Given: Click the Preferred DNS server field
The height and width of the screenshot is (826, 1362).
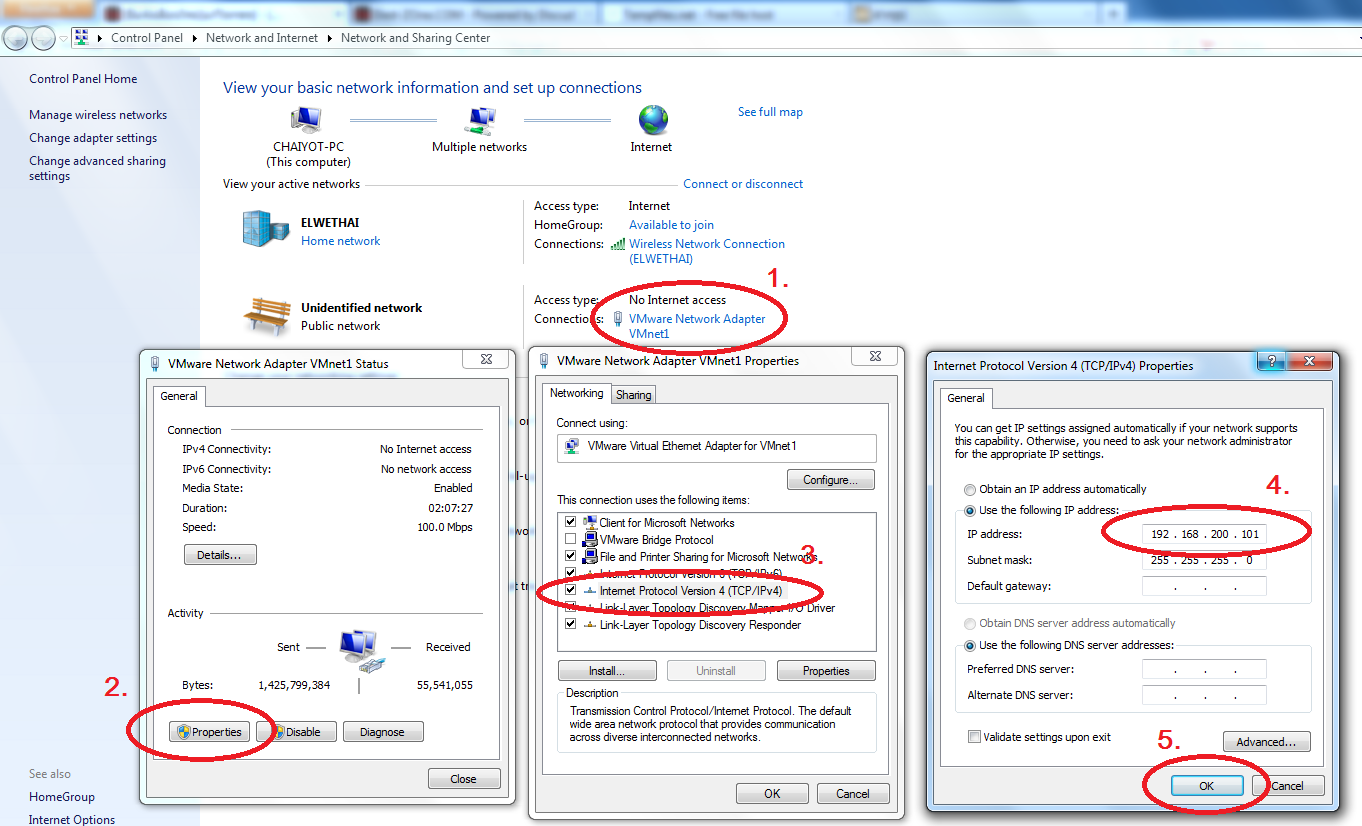Looking at the screenshot, I should point(1204,669).
